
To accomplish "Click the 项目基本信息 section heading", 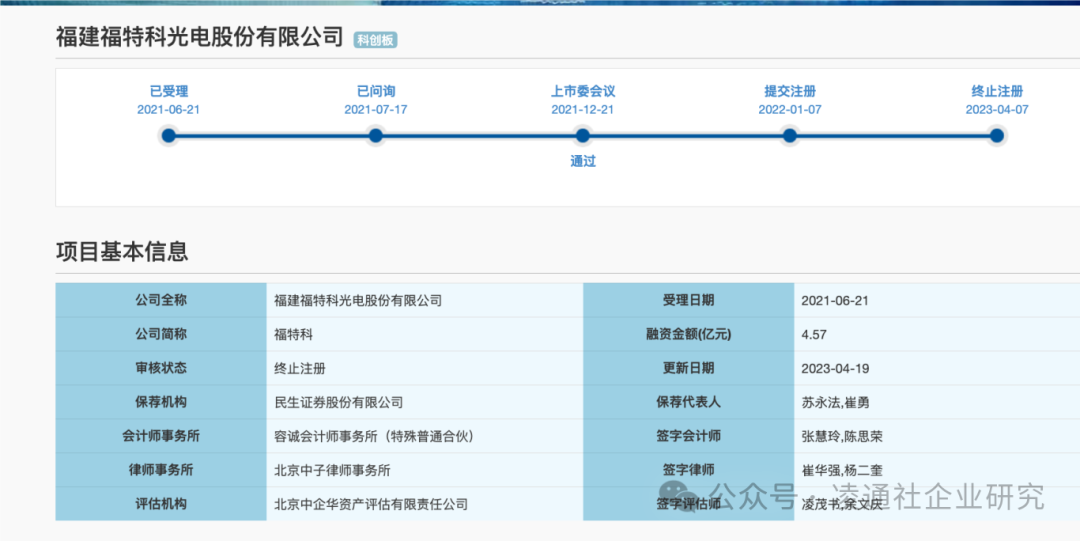I will pos(122,252).
